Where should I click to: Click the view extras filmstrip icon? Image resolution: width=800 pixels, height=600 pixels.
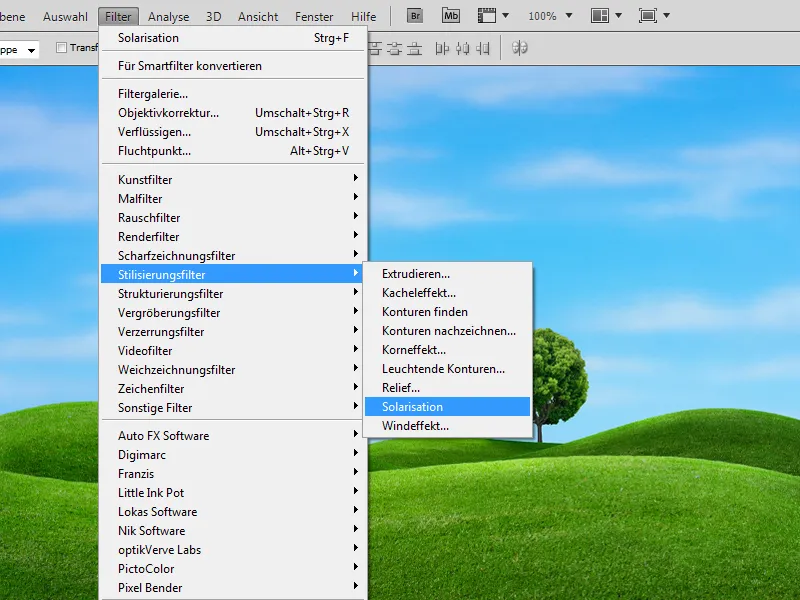[487, 16]
